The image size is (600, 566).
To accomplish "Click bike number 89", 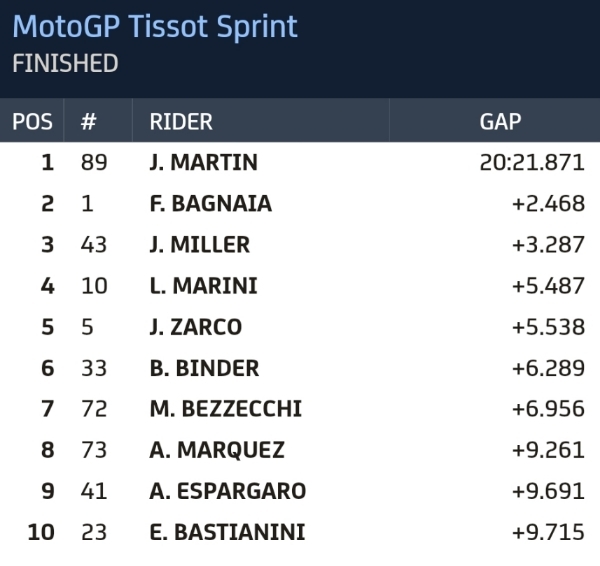I will 92,162.
